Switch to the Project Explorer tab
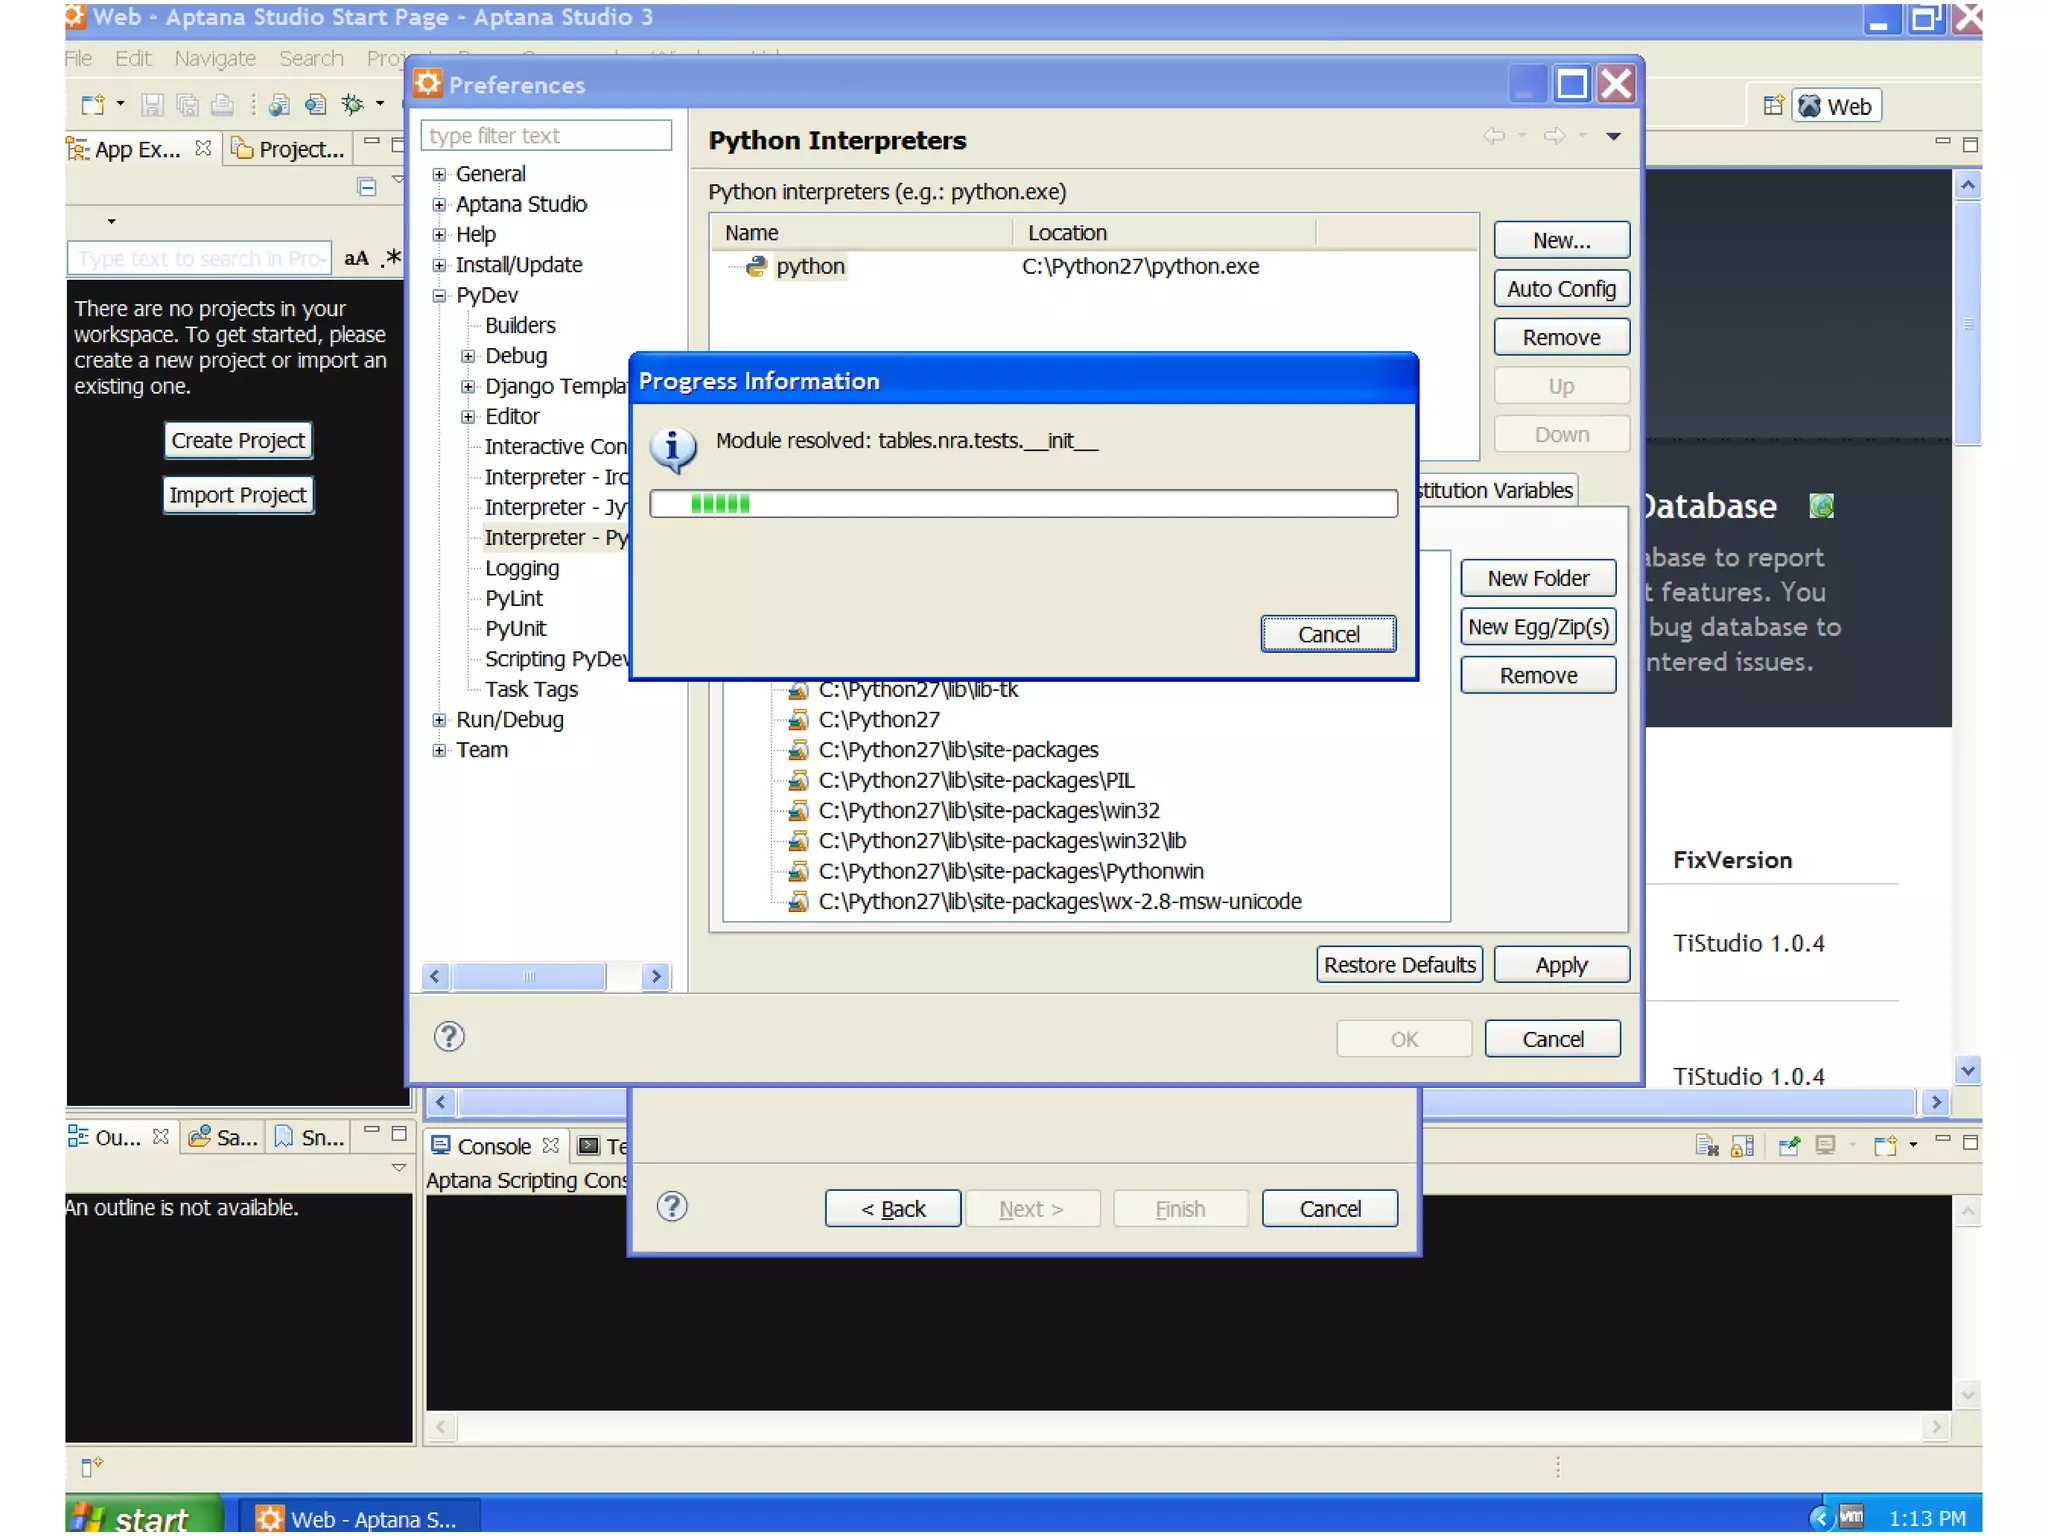 pyautogui.click(x=289, y=149)
